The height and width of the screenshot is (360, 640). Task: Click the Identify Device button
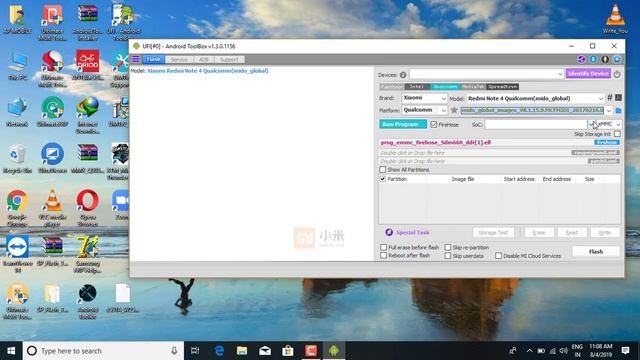tap(588, 74)
